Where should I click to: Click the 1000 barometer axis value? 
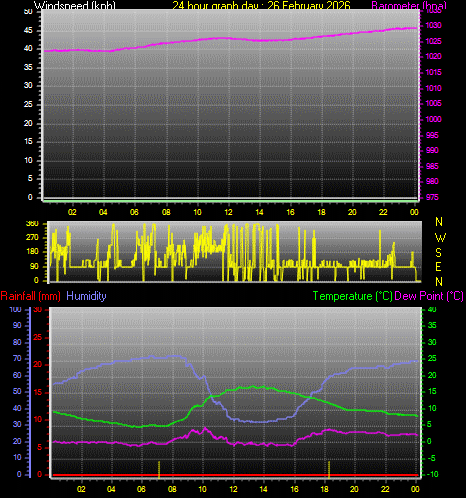[x=433, y=119]
